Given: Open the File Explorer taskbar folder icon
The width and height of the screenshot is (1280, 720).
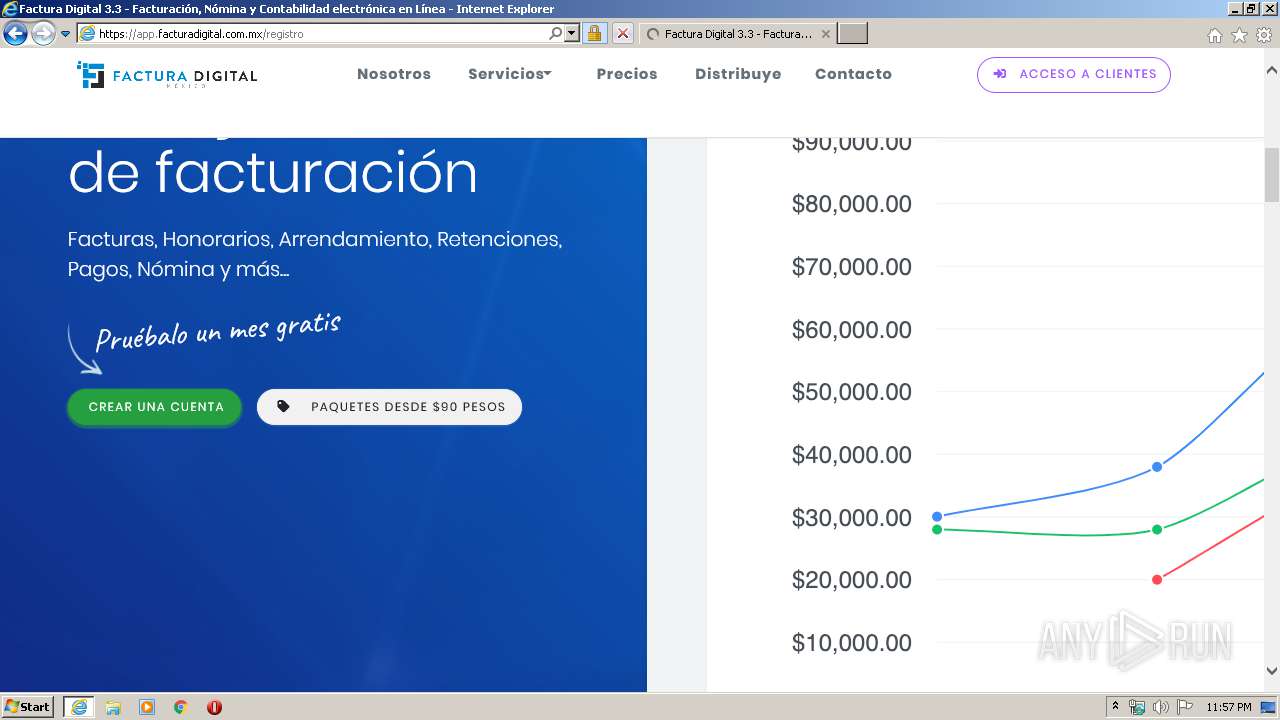Looking at the screenshot, I should (x=113, y=707).
